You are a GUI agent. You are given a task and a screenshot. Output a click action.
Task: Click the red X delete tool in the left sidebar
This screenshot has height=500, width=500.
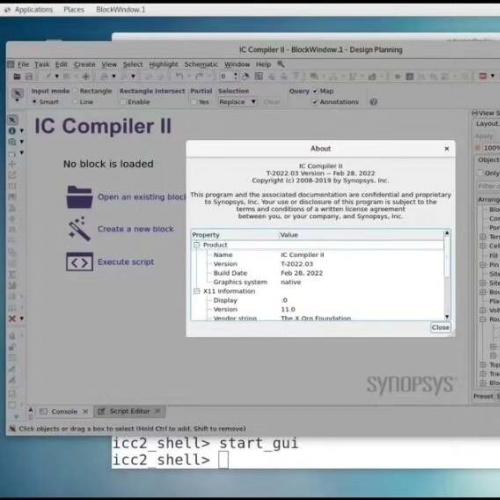pyautogui.click(x=12, y=319)
